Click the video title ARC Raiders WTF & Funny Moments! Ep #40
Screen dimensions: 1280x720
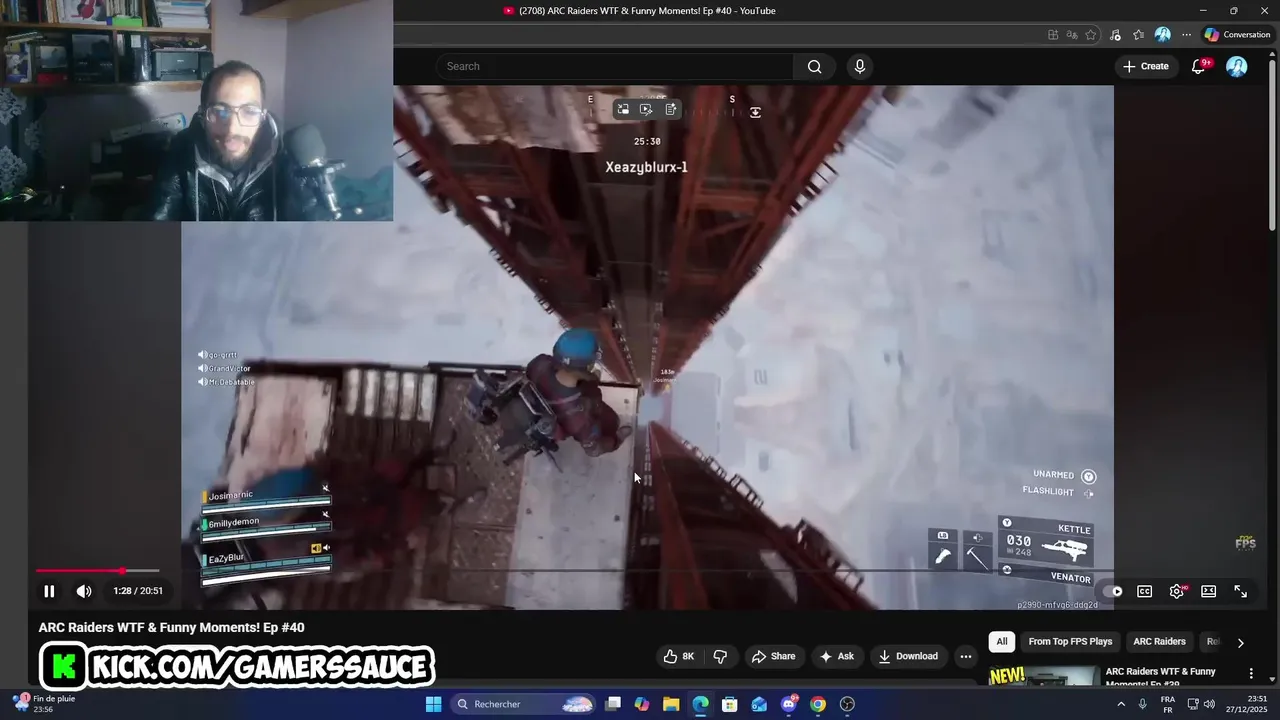click(171, 628)
